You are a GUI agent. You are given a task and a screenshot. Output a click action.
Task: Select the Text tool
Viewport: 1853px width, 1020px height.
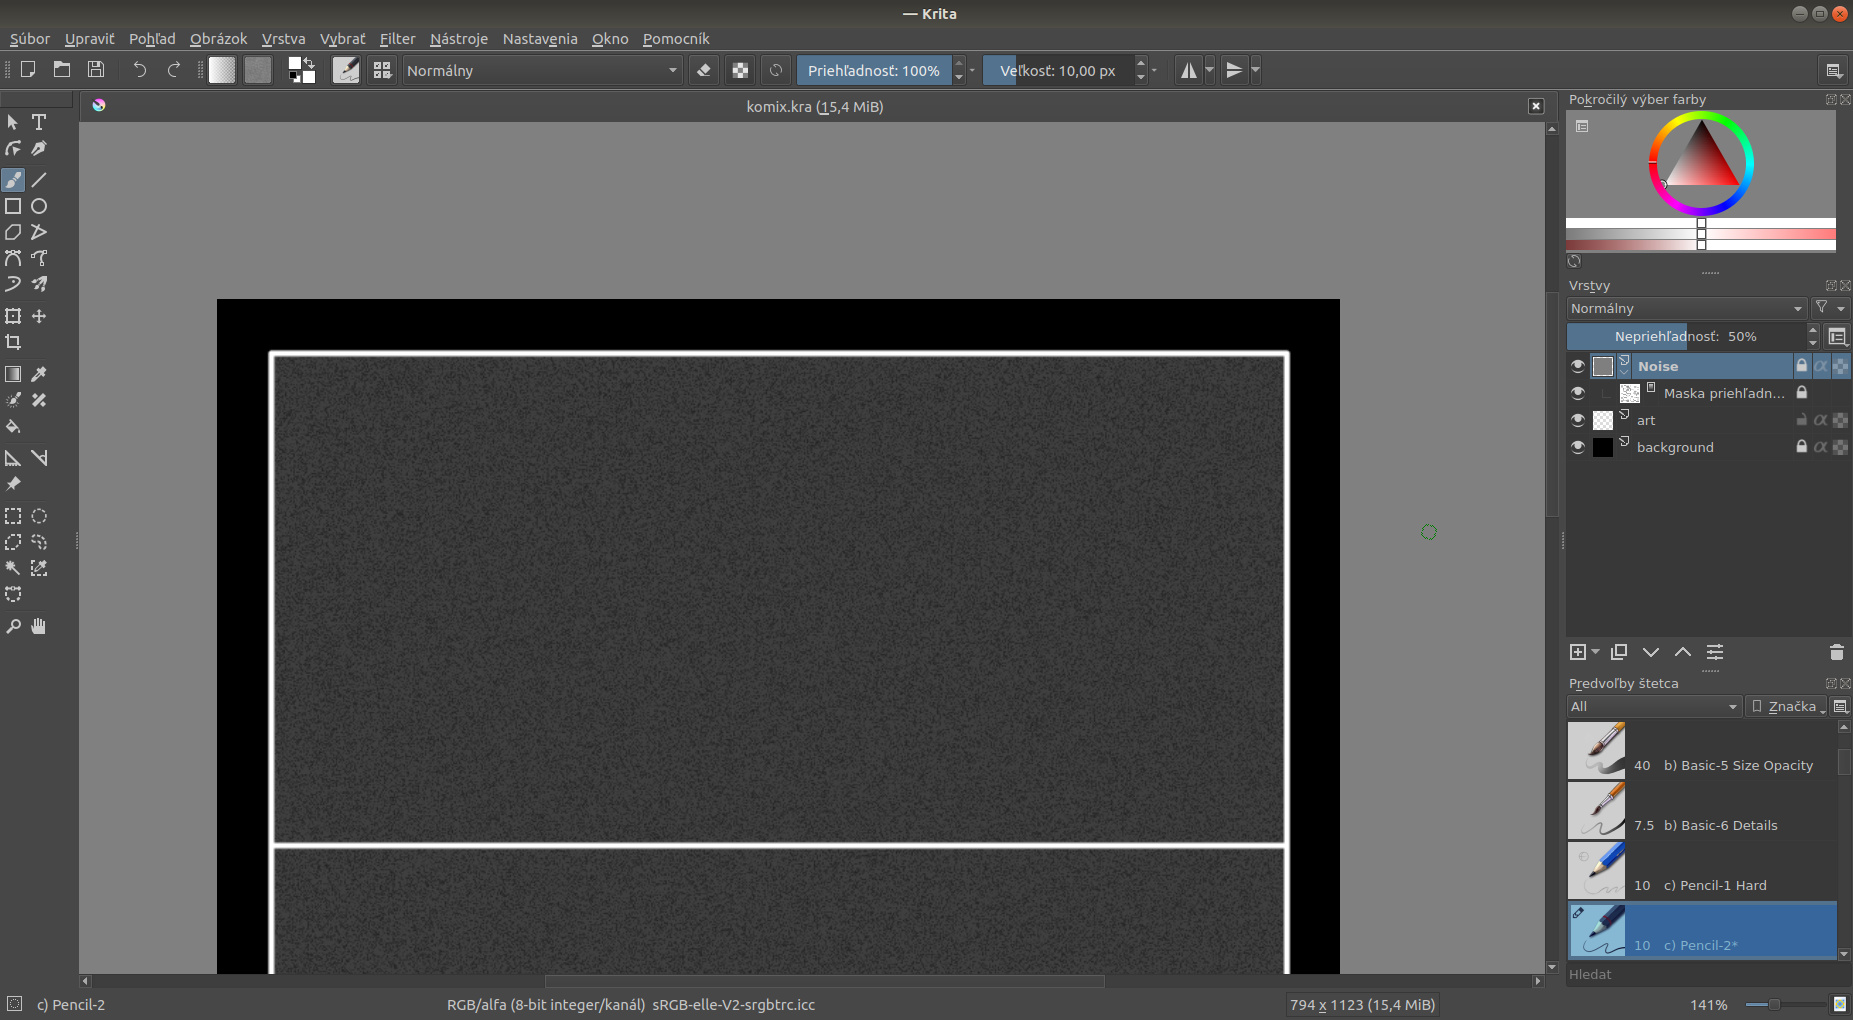click(x=39, y=122)
